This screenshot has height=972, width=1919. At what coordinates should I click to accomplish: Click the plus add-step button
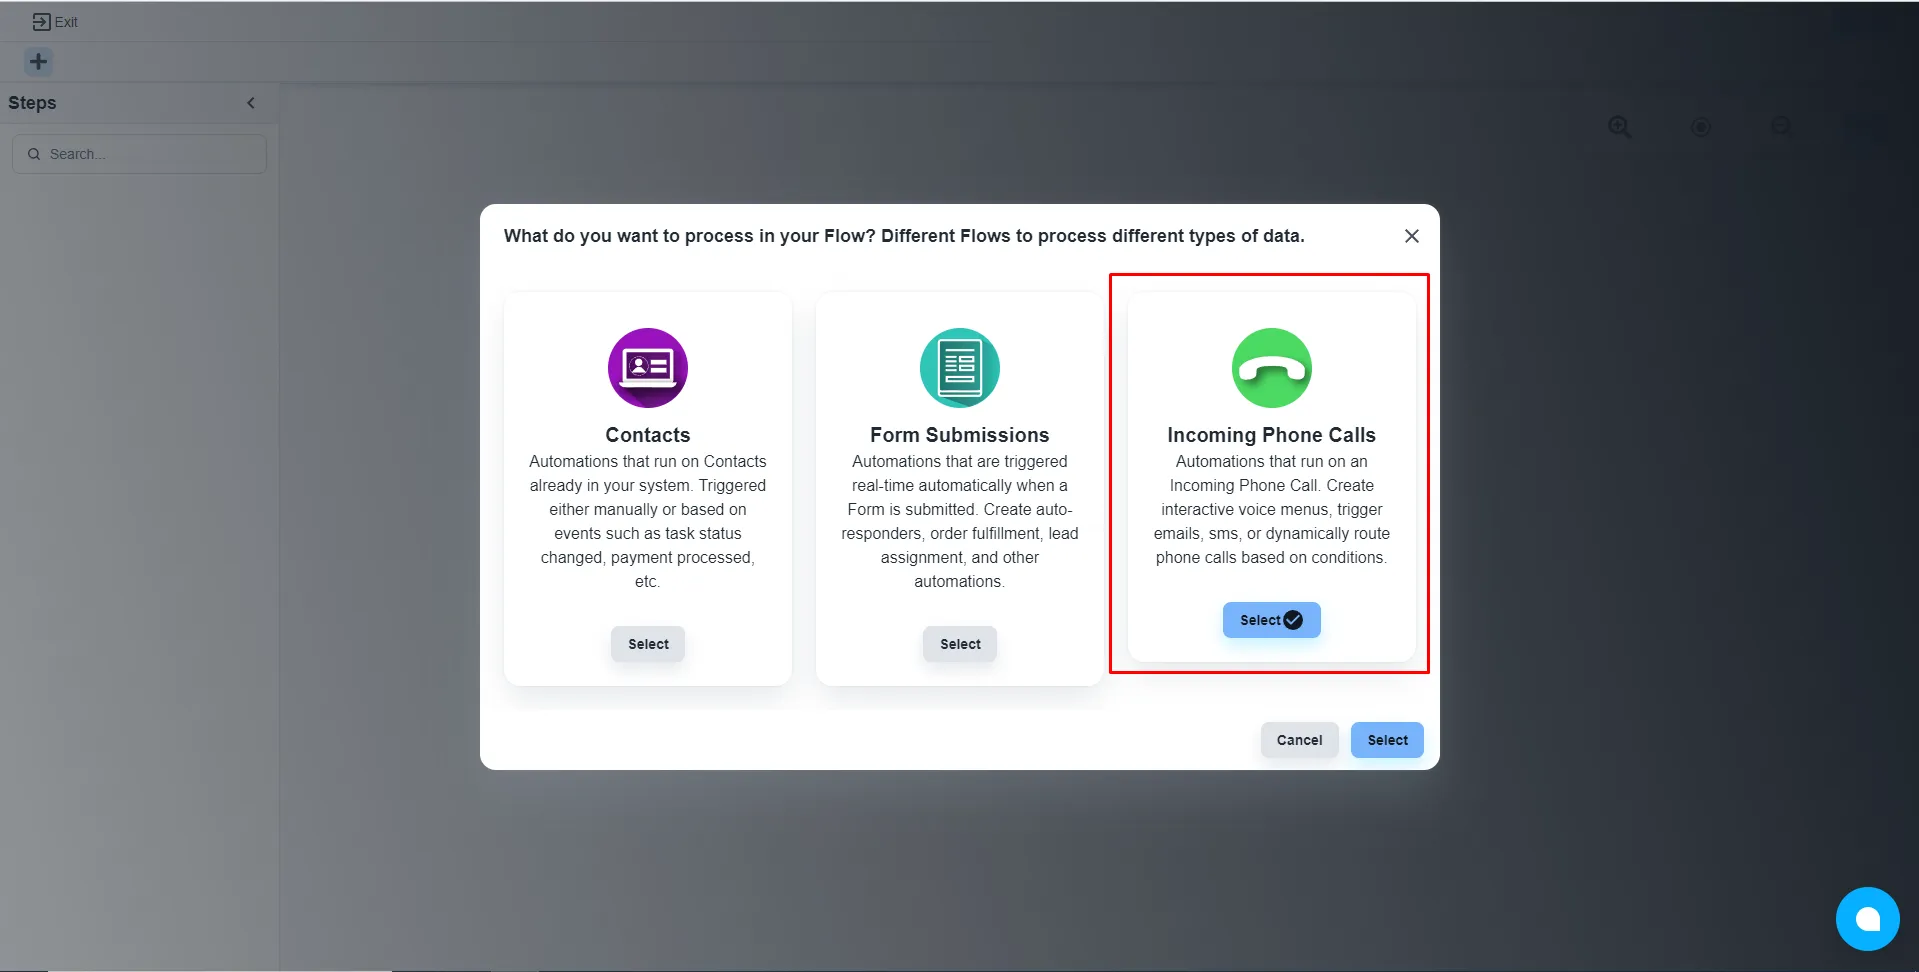click(38, 62)
